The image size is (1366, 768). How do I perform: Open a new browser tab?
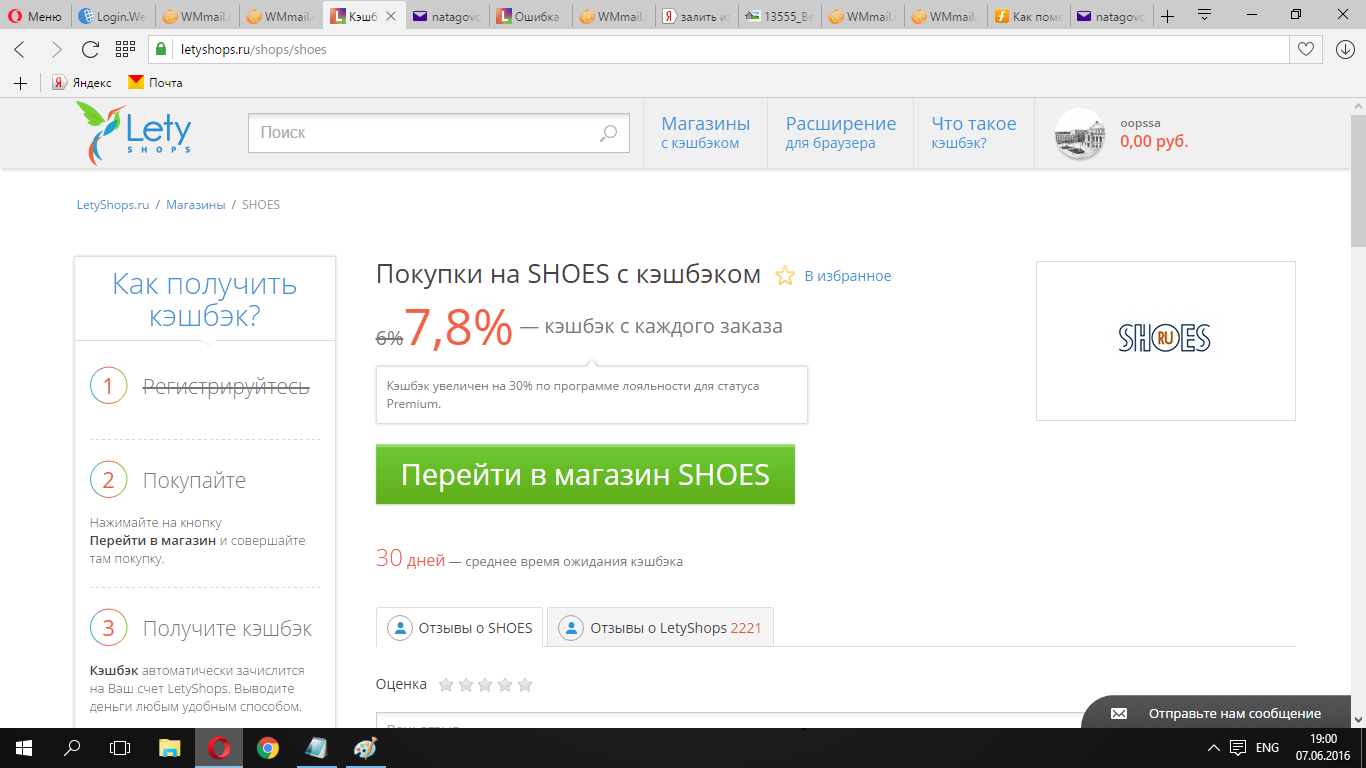pos(1167,16)
